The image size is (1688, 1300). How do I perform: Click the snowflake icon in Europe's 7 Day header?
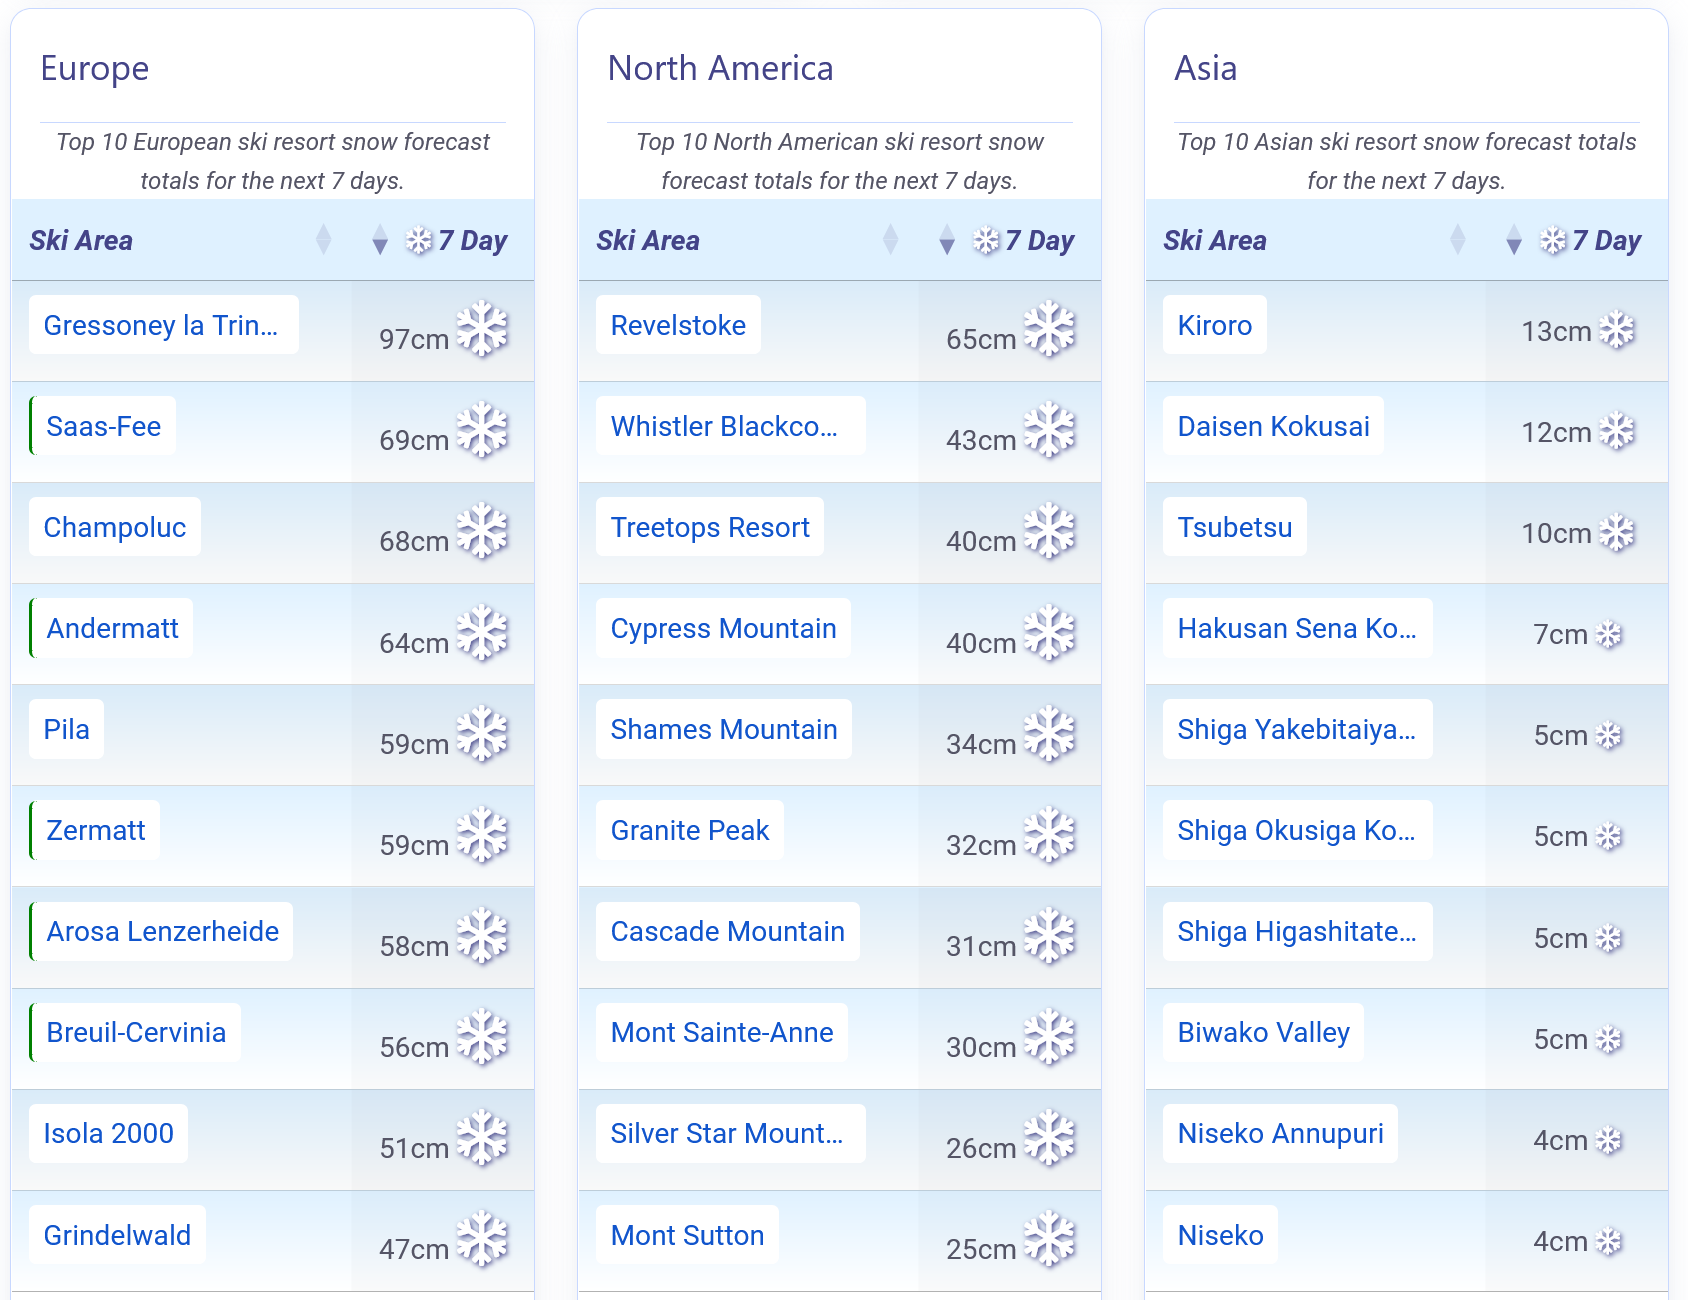[419, 240]
